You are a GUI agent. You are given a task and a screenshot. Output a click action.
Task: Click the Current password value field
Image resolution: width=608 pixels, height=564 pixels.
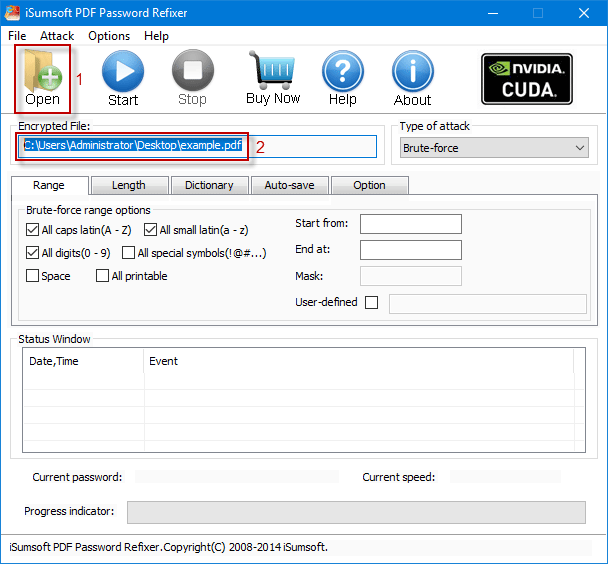237,477
